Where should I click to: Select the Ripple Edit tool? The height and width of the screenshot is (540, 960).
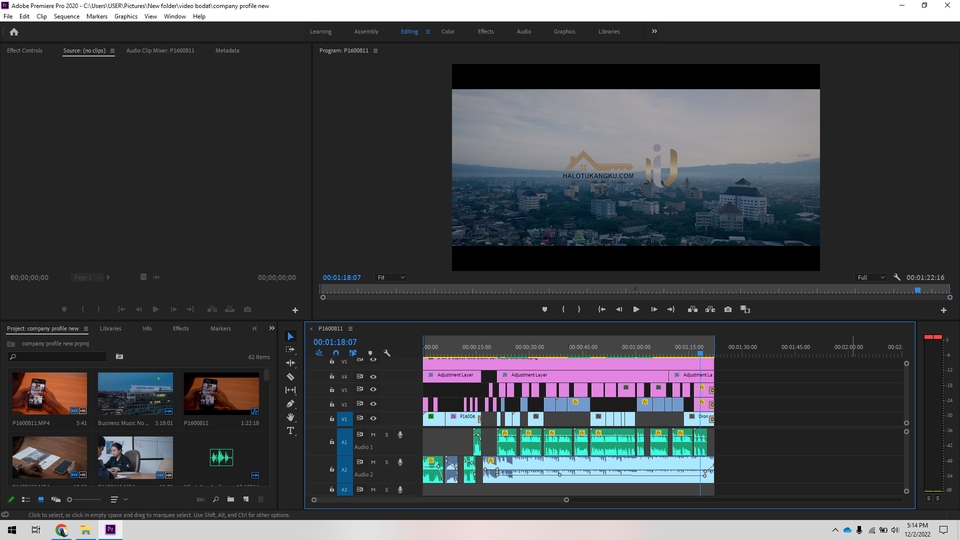[290, 363]
